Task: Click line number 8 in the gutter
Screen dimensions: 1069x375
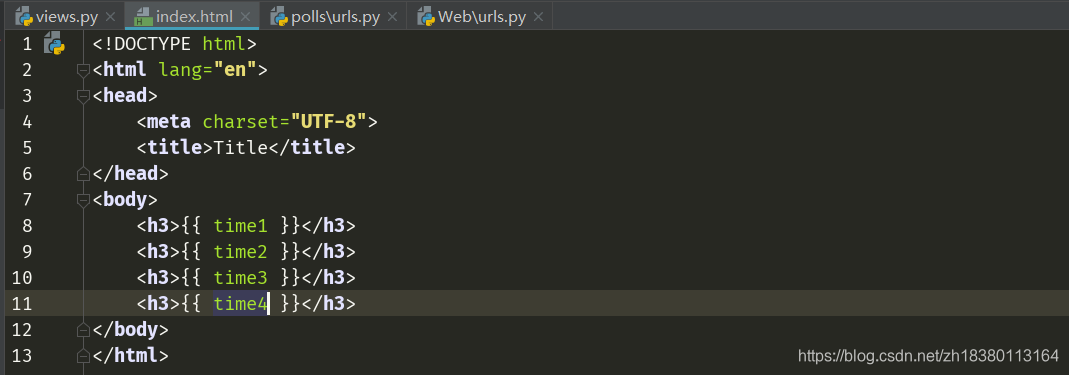Action: 27,226
